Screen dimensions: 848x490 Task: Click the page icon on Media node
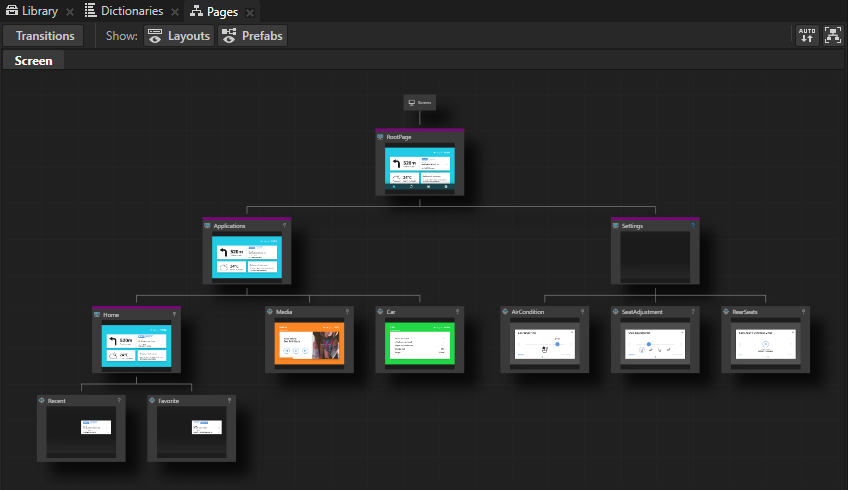tap(271, 312)
